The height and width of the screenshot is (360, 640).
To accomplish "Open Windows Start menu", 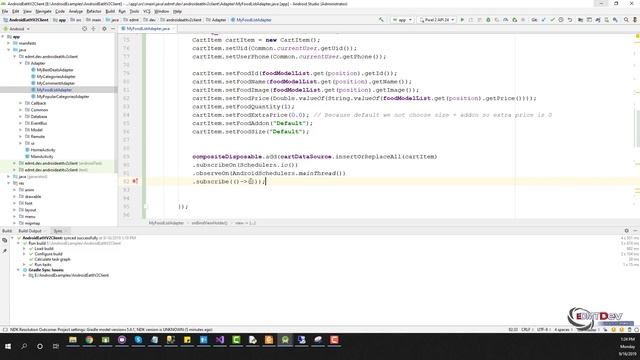I will click(x=8, y=346).
